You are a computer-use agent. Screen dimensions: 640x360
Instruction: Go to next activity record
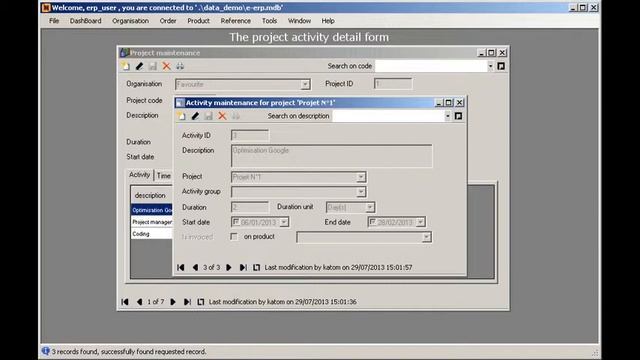coord(229,267)
